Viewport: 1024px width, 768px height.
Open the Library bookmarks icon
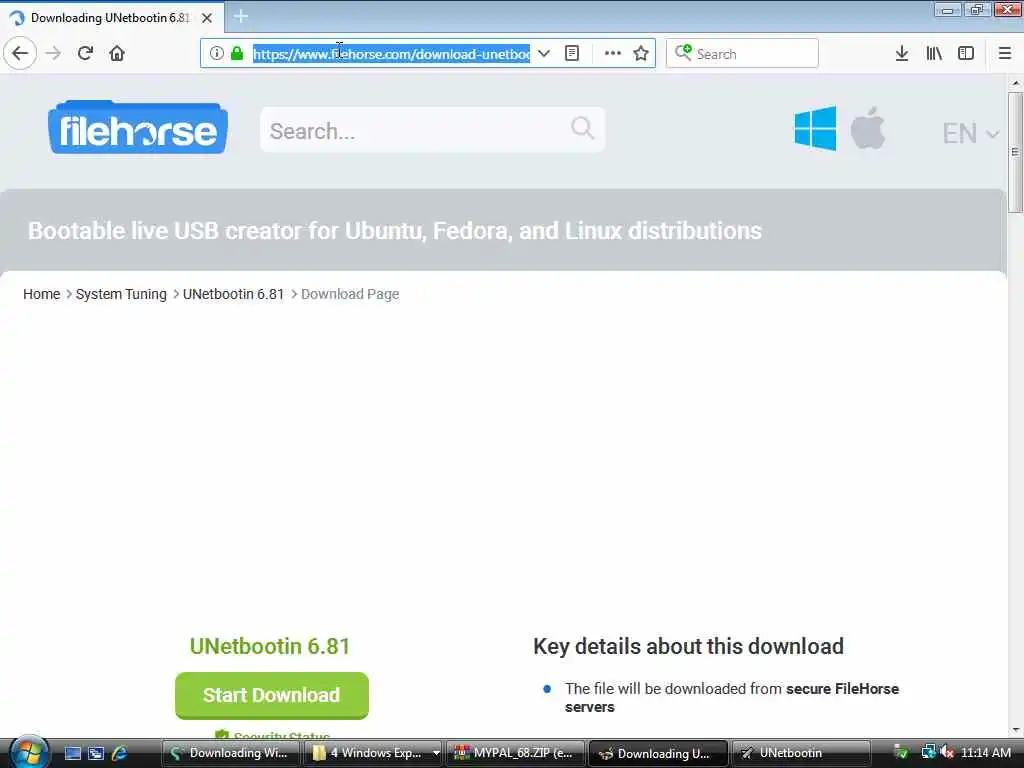(934, 54)
